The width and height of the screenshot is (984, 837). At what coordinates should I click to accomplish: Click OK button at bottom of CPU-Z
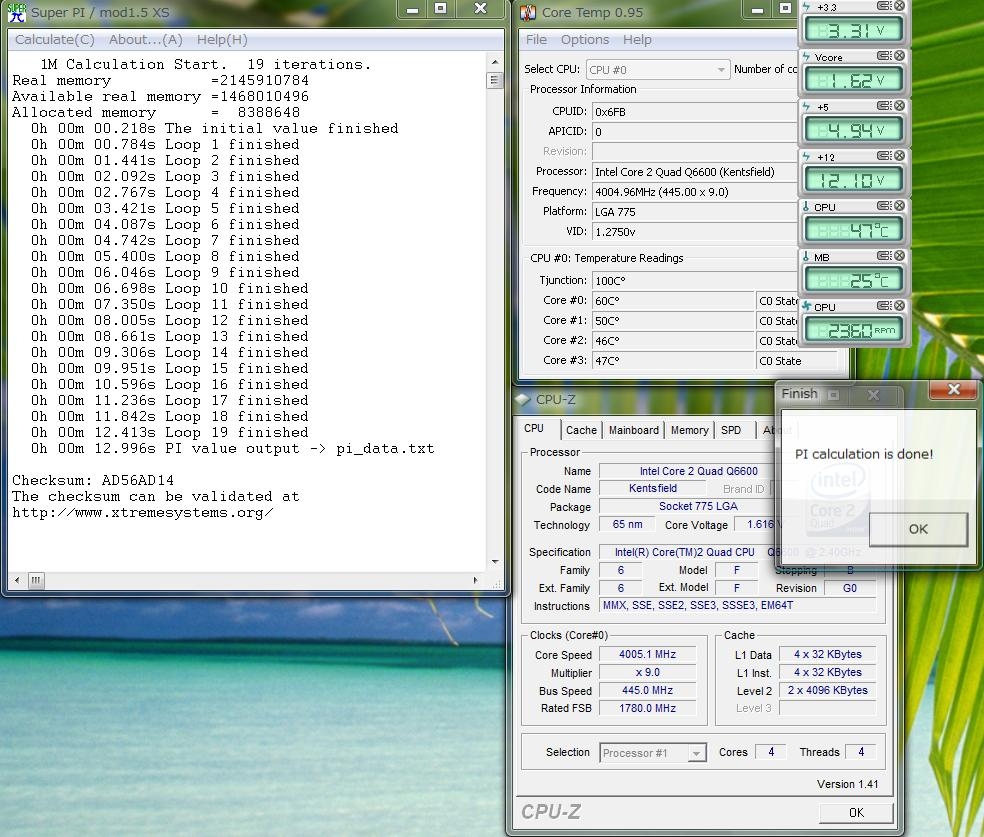[856, 813]
